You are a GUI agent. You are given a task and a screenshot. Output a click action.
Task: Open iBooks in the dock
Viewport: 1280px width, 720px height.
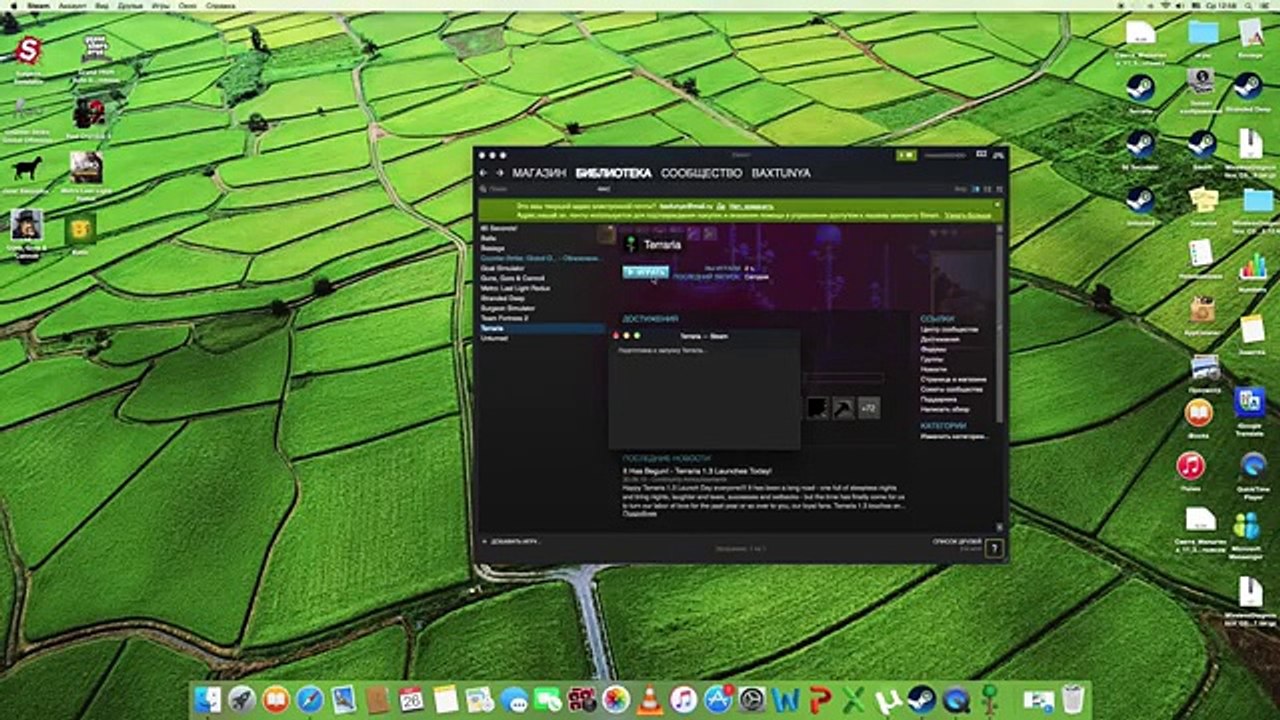[x=275, y=699]
